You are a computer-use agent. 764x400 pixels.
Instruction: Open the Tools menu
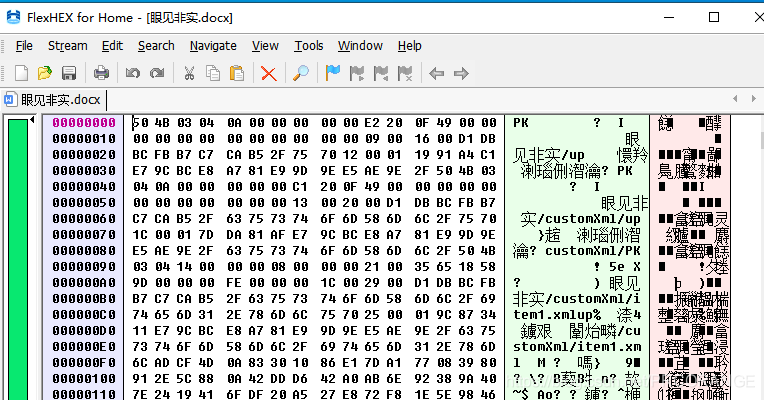(x=308, y=46)
